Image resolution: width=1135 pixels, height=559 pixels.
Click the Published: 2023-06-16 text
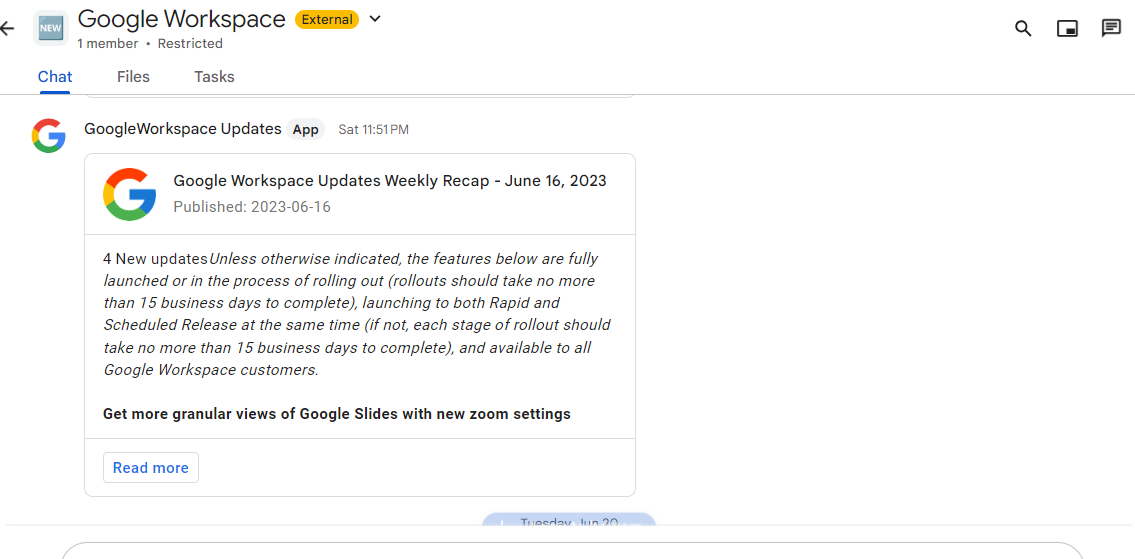(x=252, y=207)
